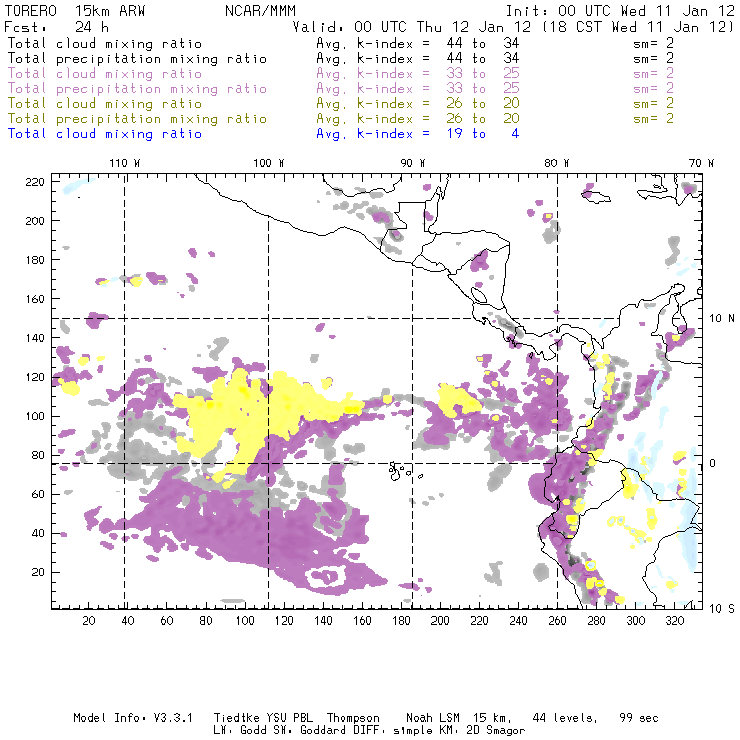740x740 pixels.
Task: Select the "Fcst: 24 h" forecast label
Action: pos(56,27)
